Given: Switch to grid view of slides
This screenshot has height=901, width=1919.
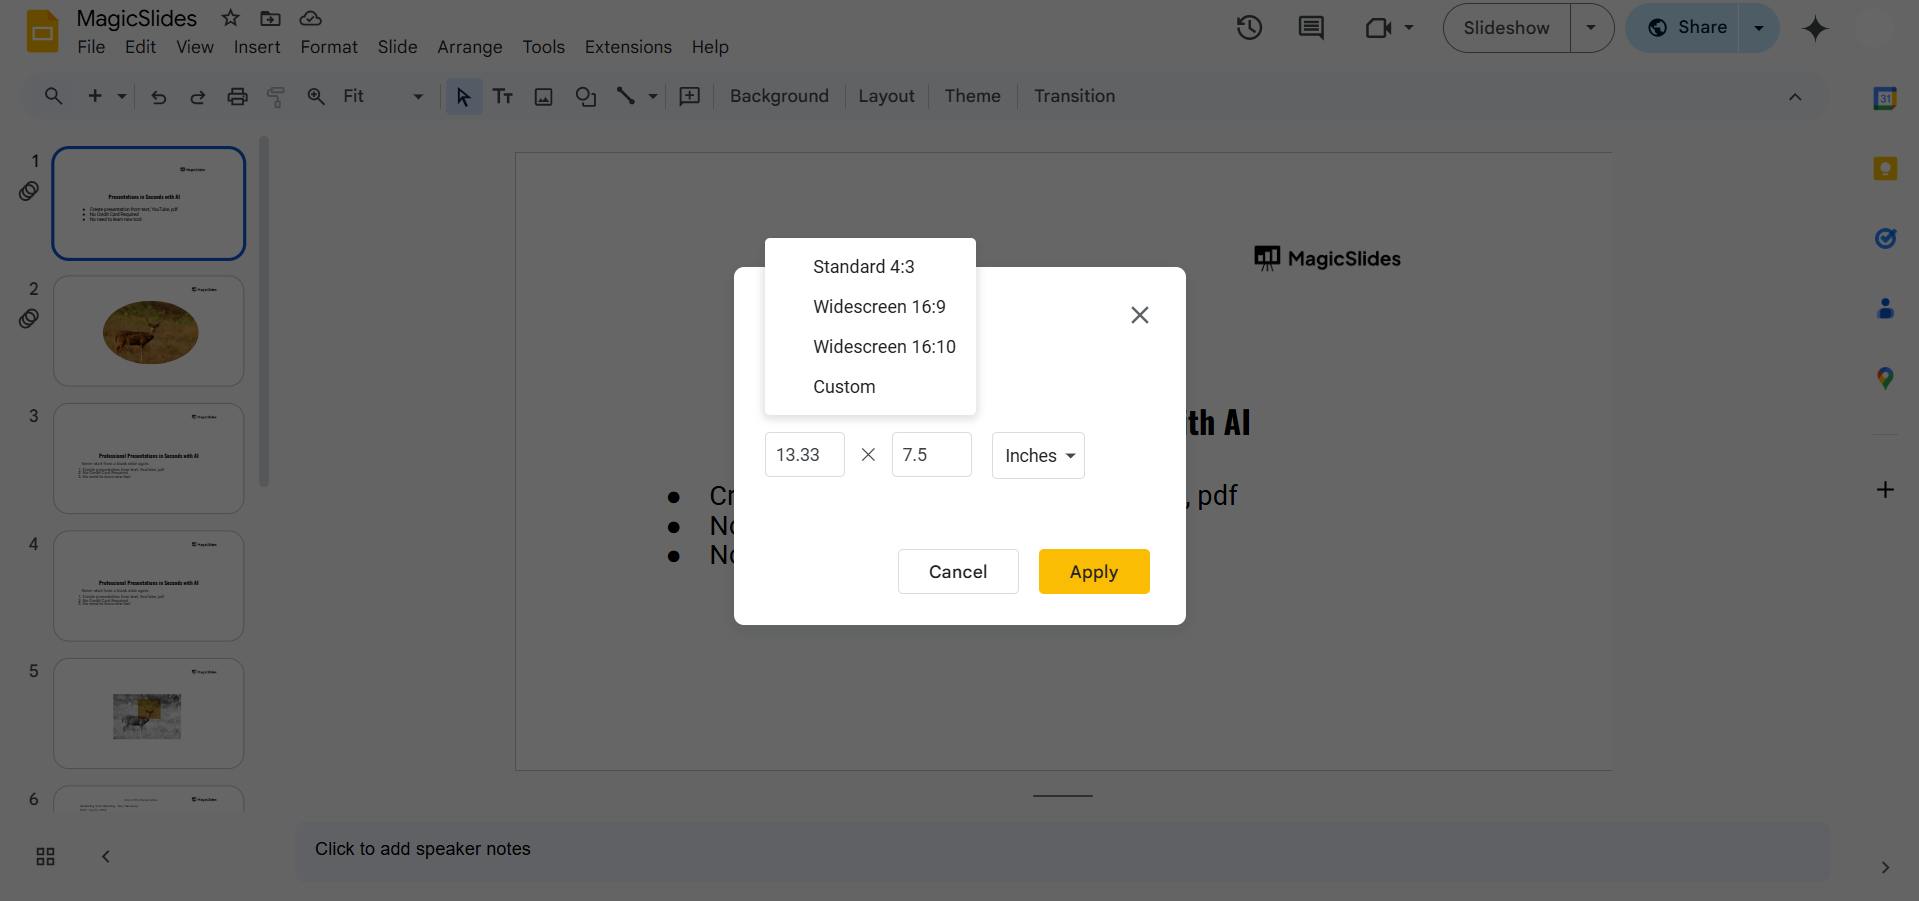Looking at the screenshot, I should [x=45, y=856].
